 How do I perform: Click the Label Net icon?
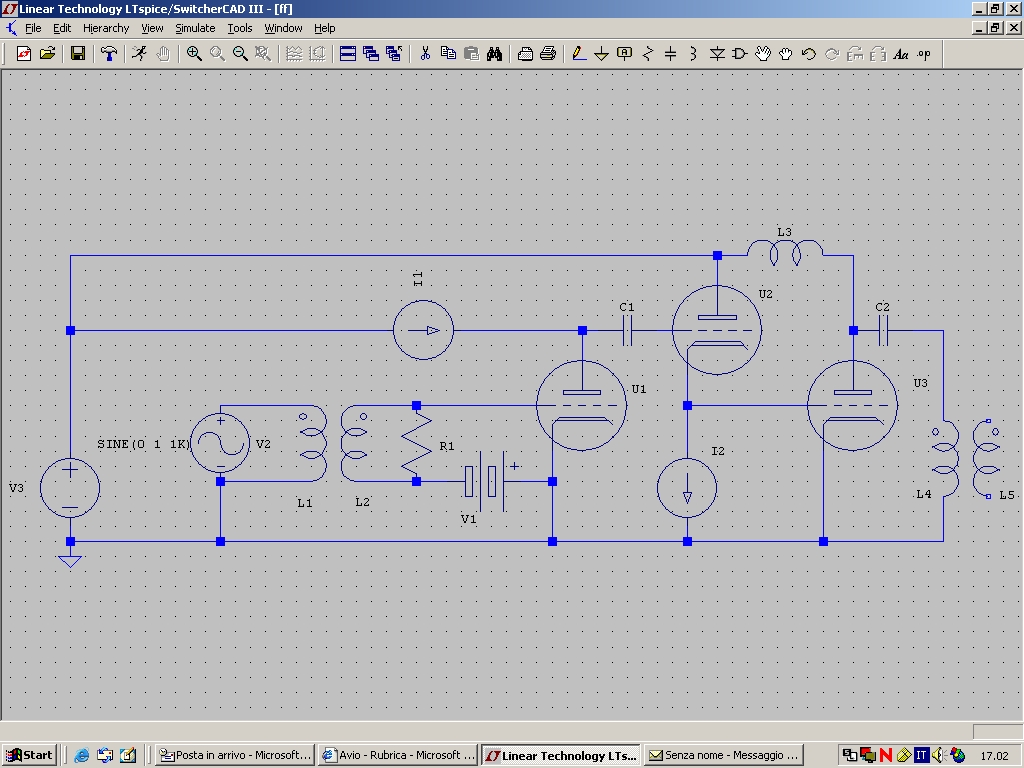624,54
